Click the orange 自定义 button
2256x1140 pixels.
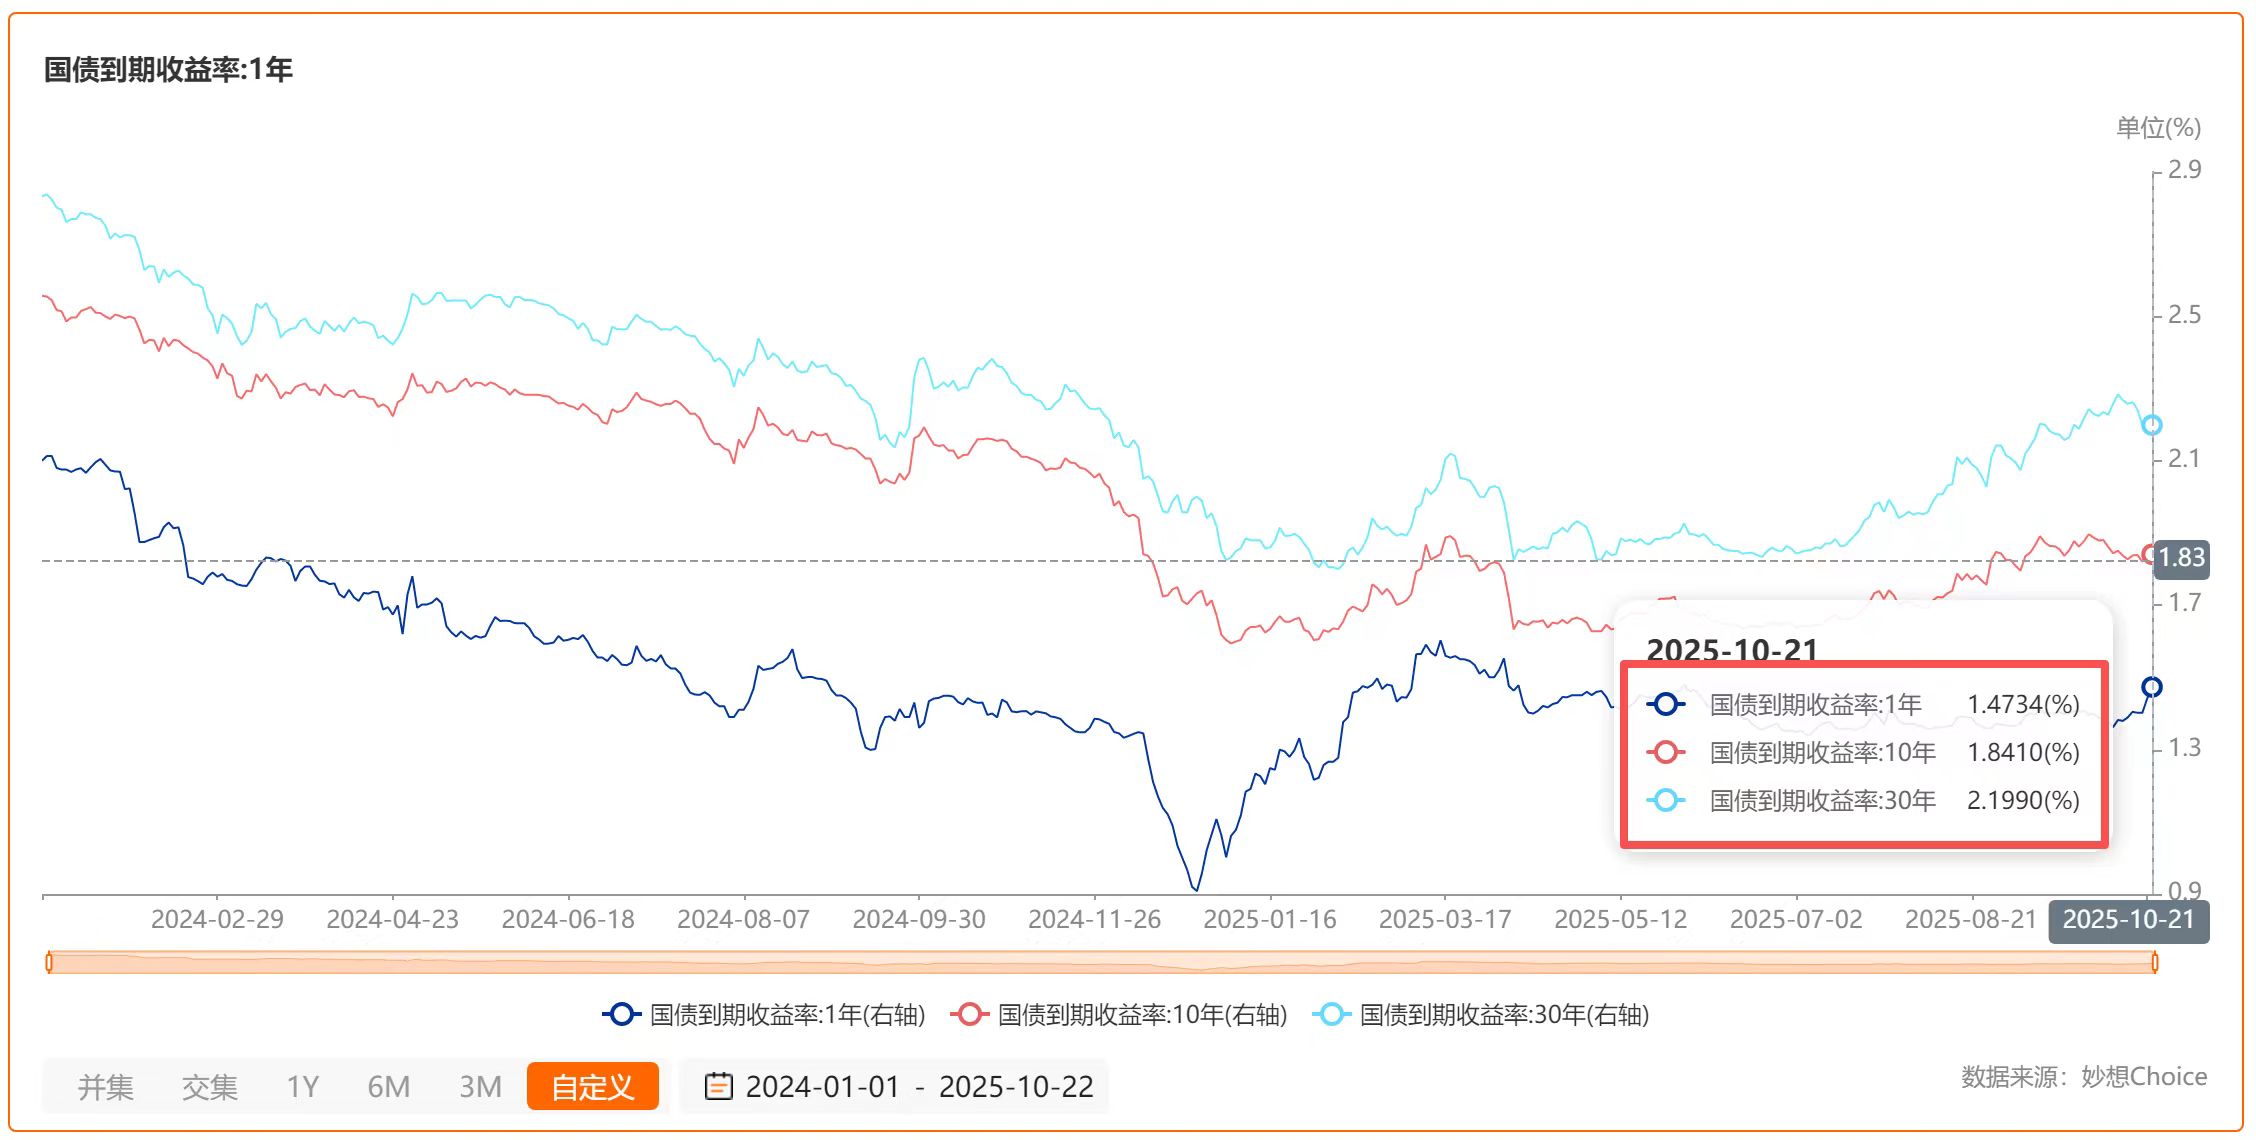tap(592, 1087)
